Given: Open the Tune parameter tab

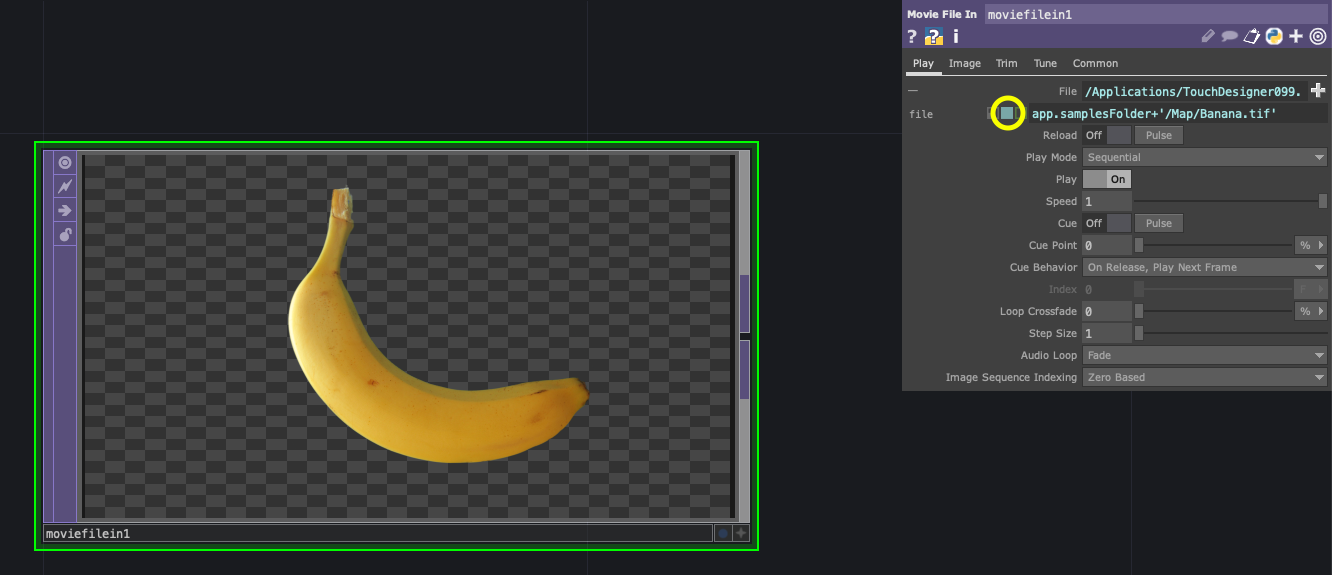Looking at the screenshot, I should pyautogui.click(x=1045, y=63).
